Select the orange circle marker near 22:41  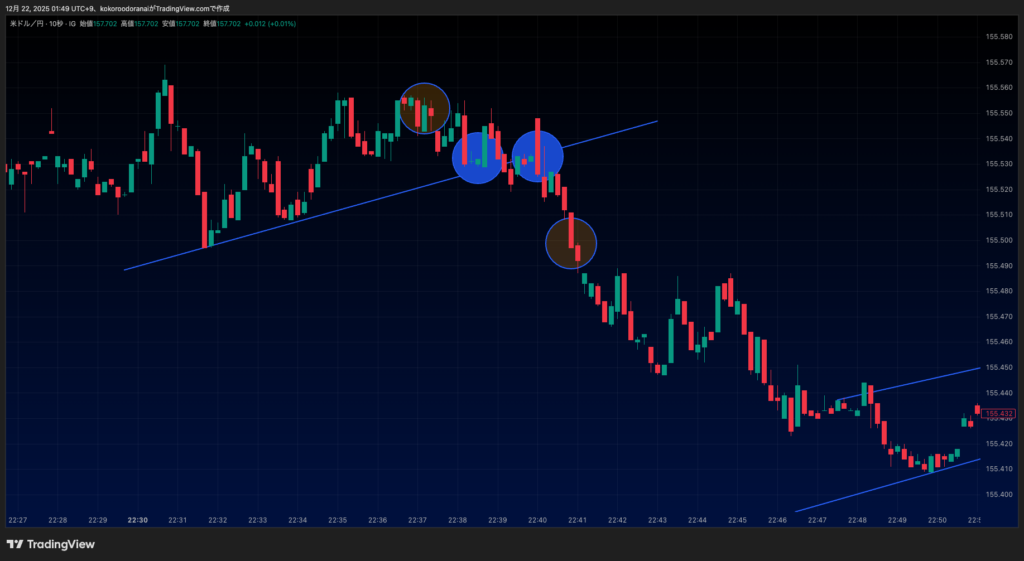point(571,243)
